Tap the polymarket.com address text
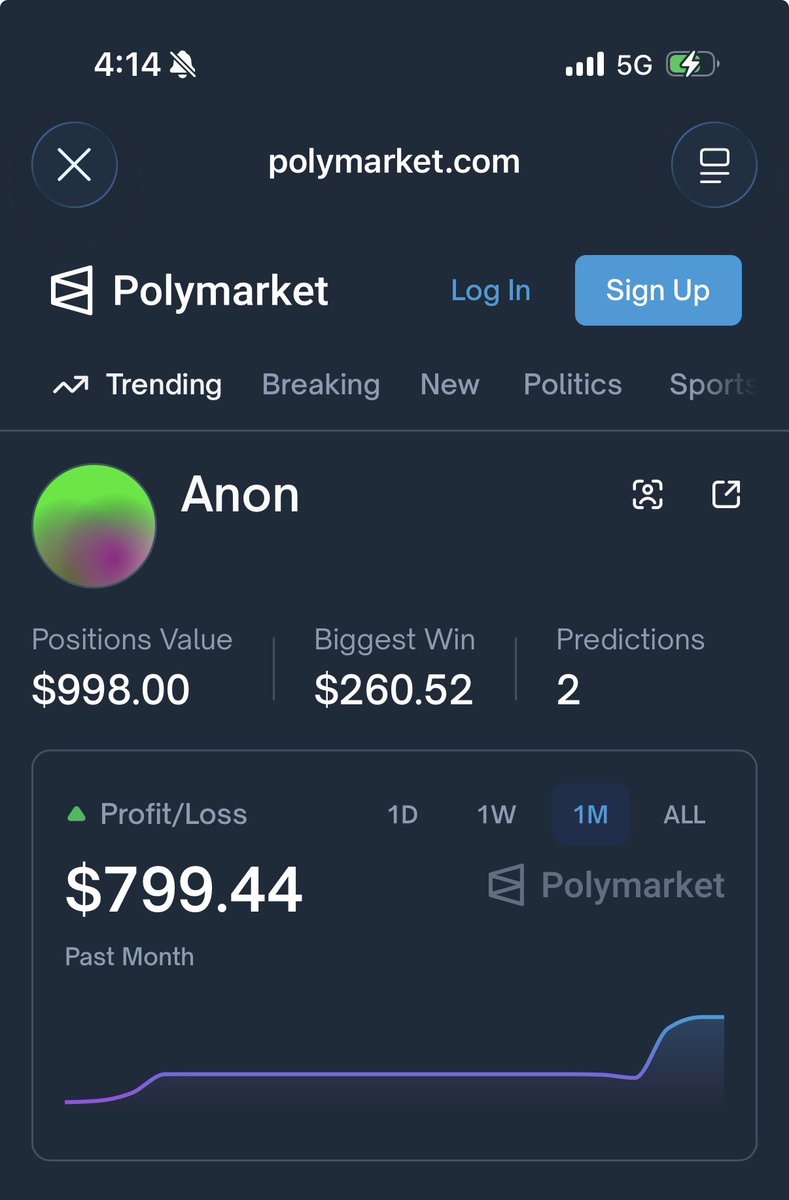Image resolution: width=789 pixels, height=1200 pixels. point(394,162)
